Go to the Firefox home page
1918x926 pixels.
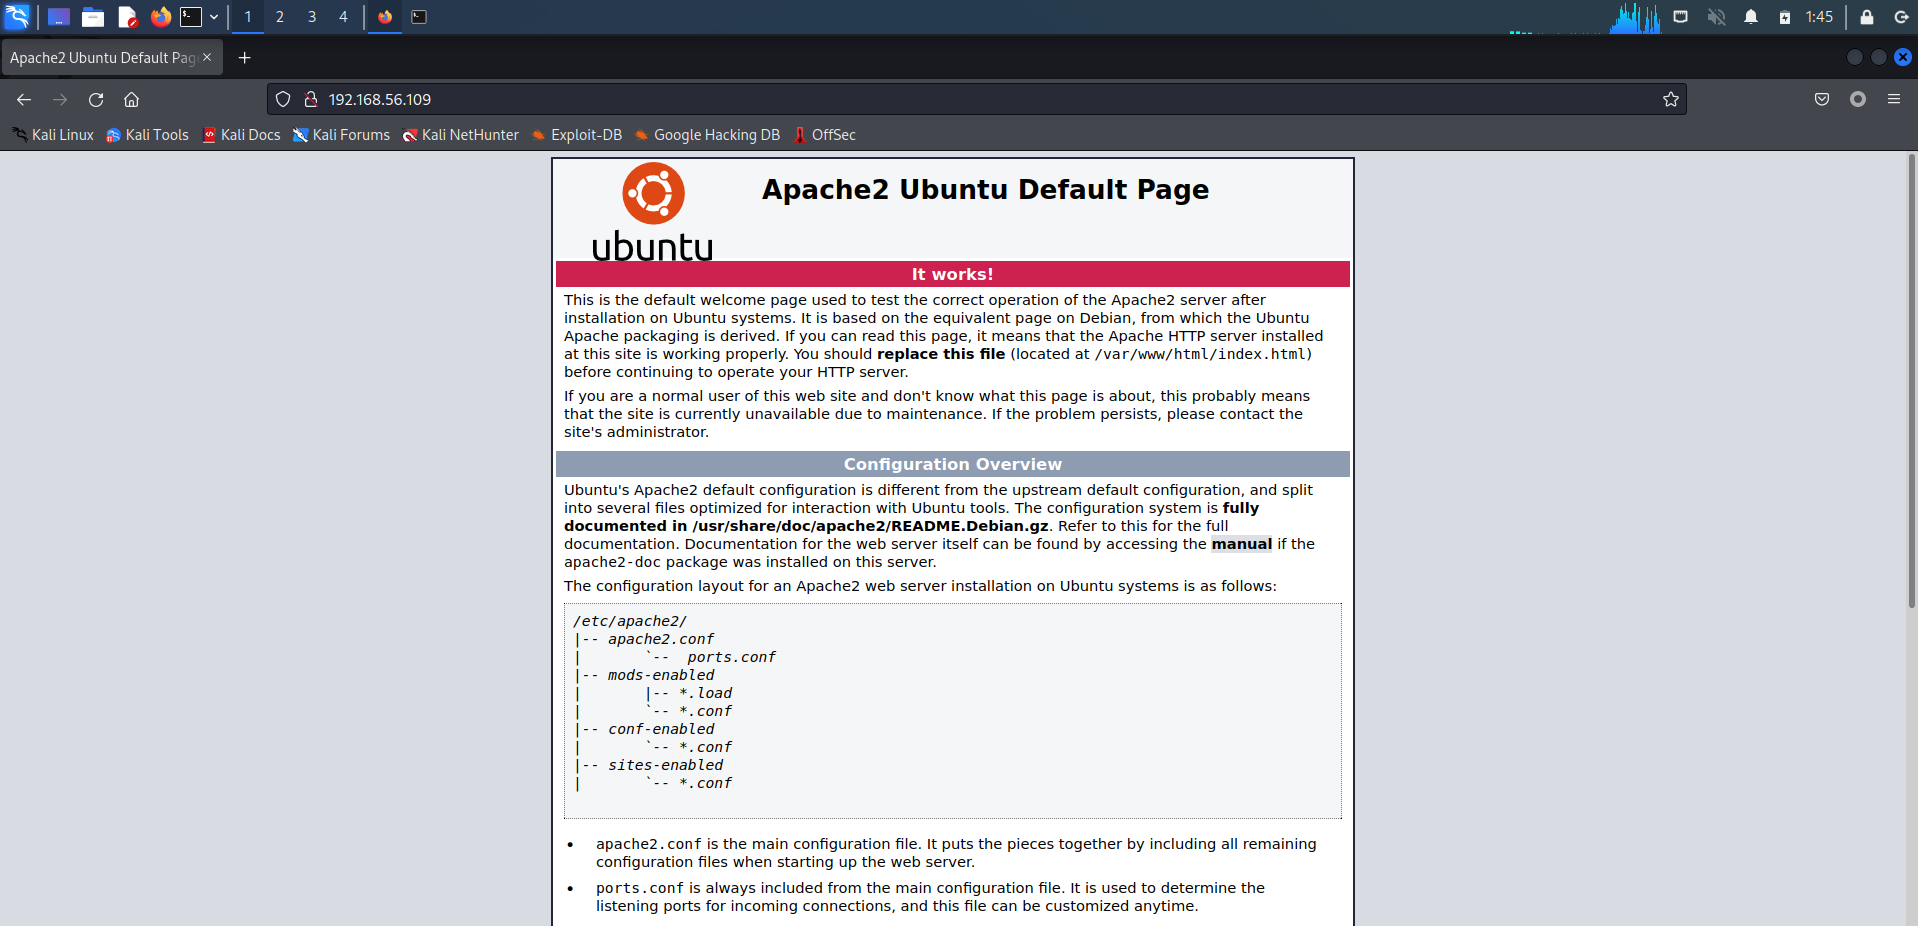(131, 99)
